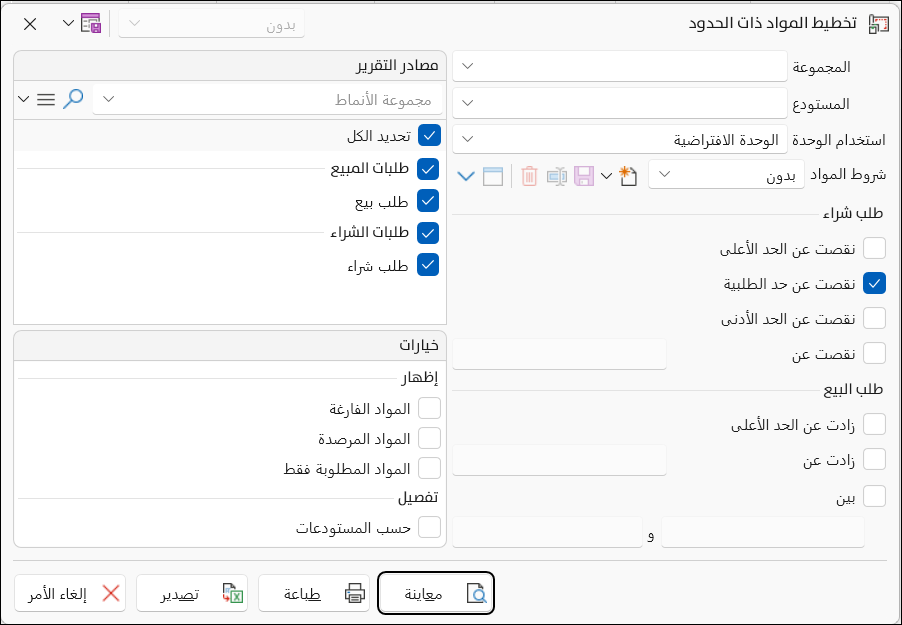Toggle تحديد الكل checkbox

pos(429,136)
